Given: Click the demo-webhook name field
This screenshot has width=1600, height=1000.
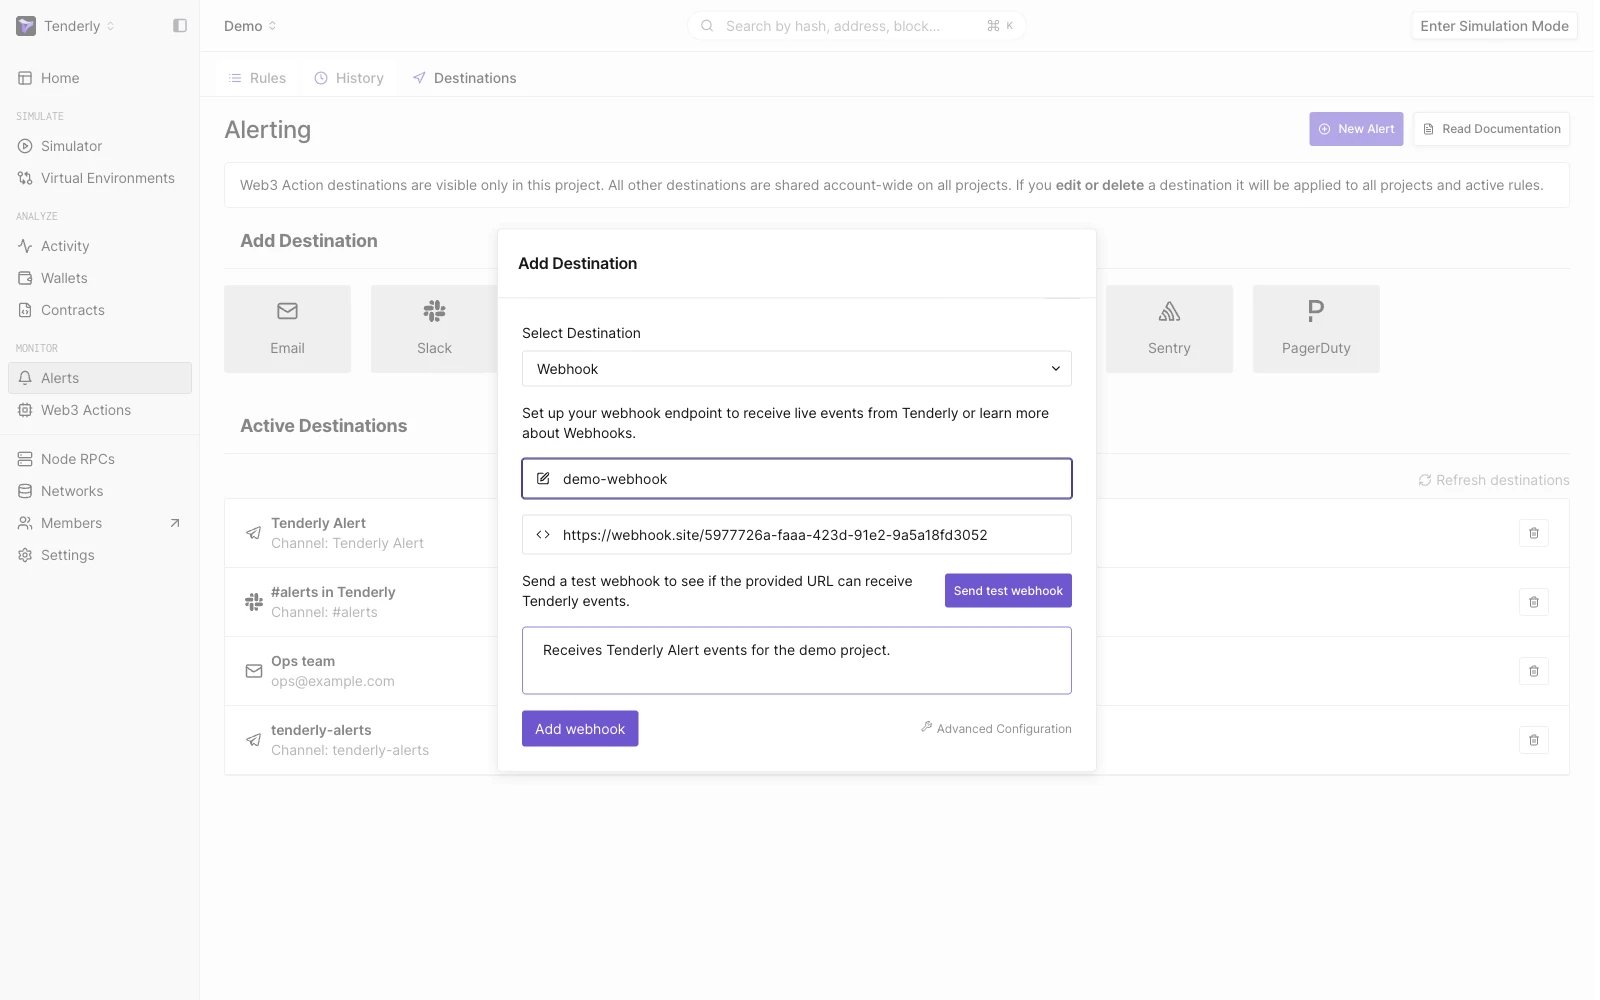Looking at the screenshot, I should 797,479.
